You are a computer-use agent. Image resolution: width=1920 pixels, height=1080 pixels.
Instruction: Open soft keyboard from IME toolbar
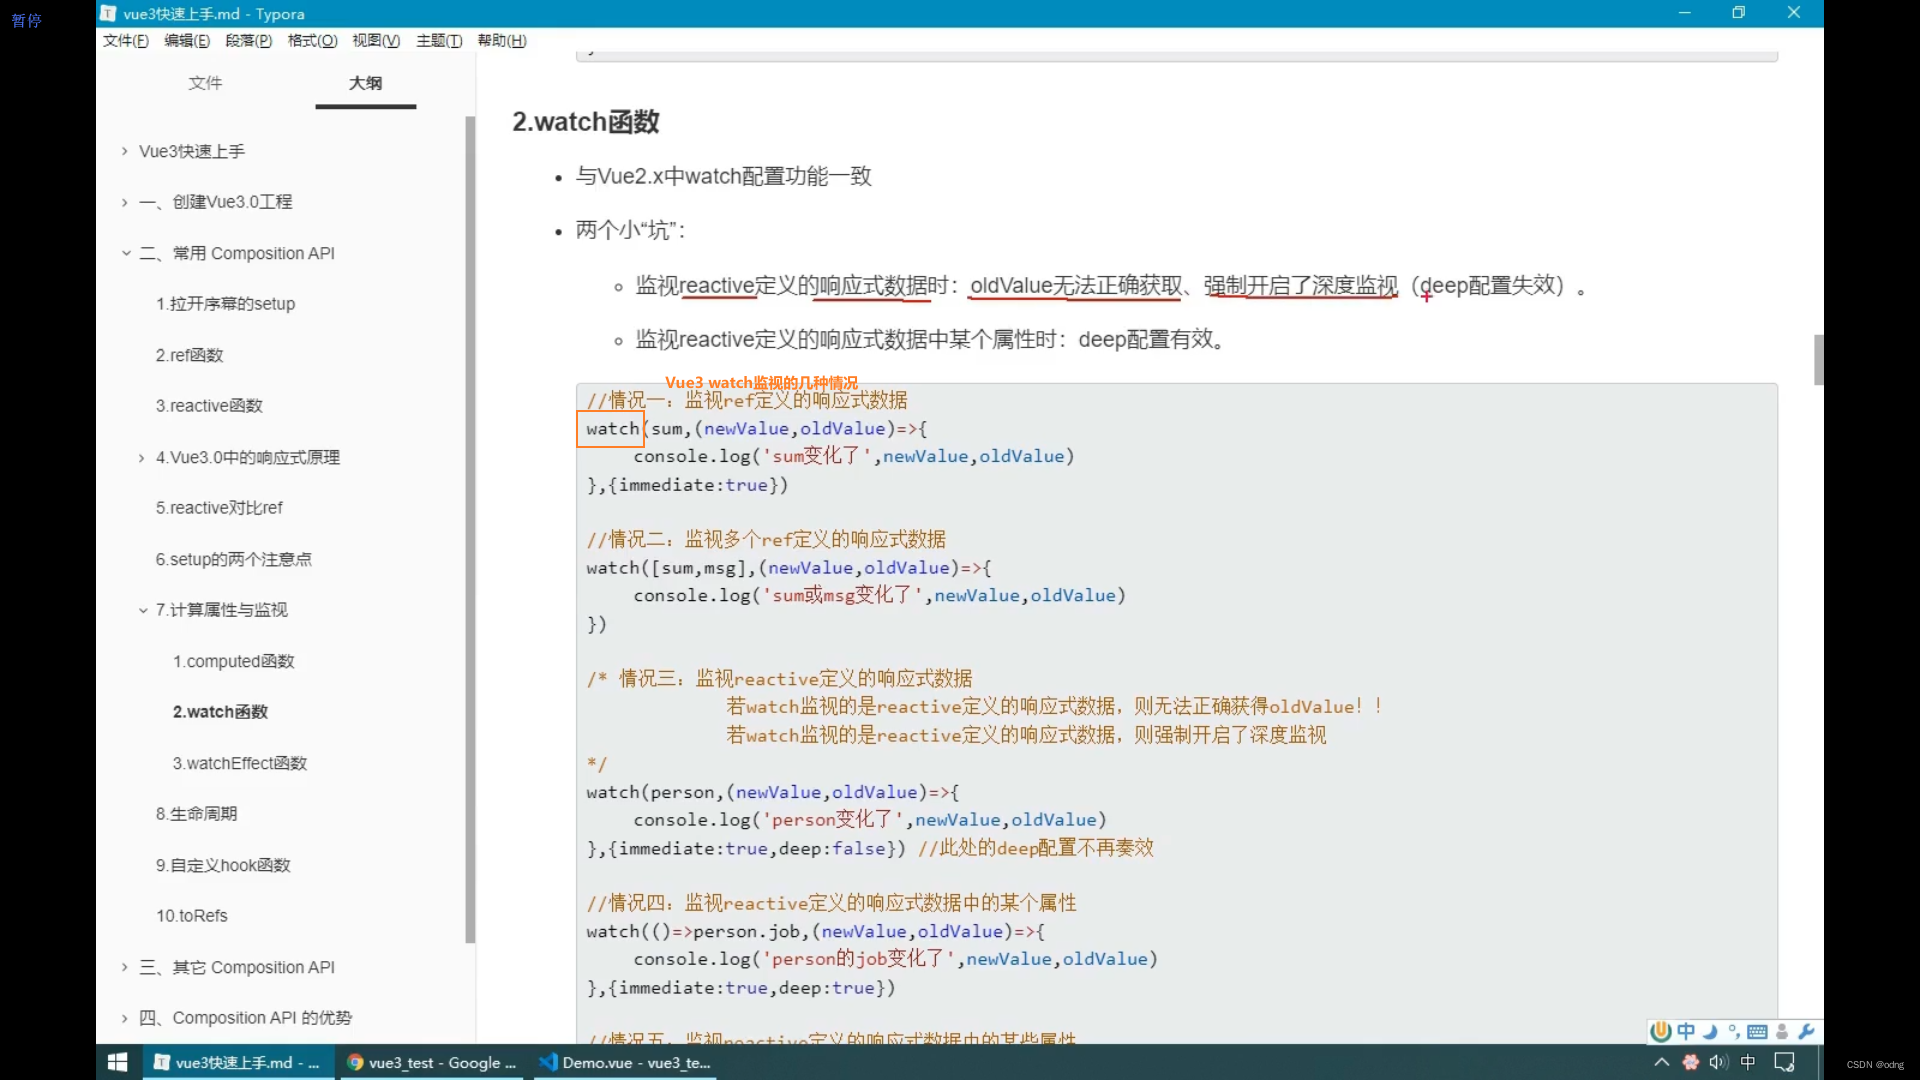[1757, 1031]
